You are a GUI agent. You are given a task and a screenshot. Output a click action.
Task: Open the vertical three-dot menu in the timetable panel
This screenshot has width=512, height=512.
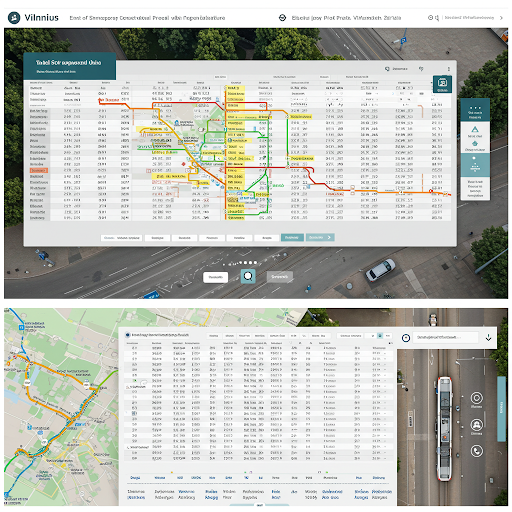point(449,69)
